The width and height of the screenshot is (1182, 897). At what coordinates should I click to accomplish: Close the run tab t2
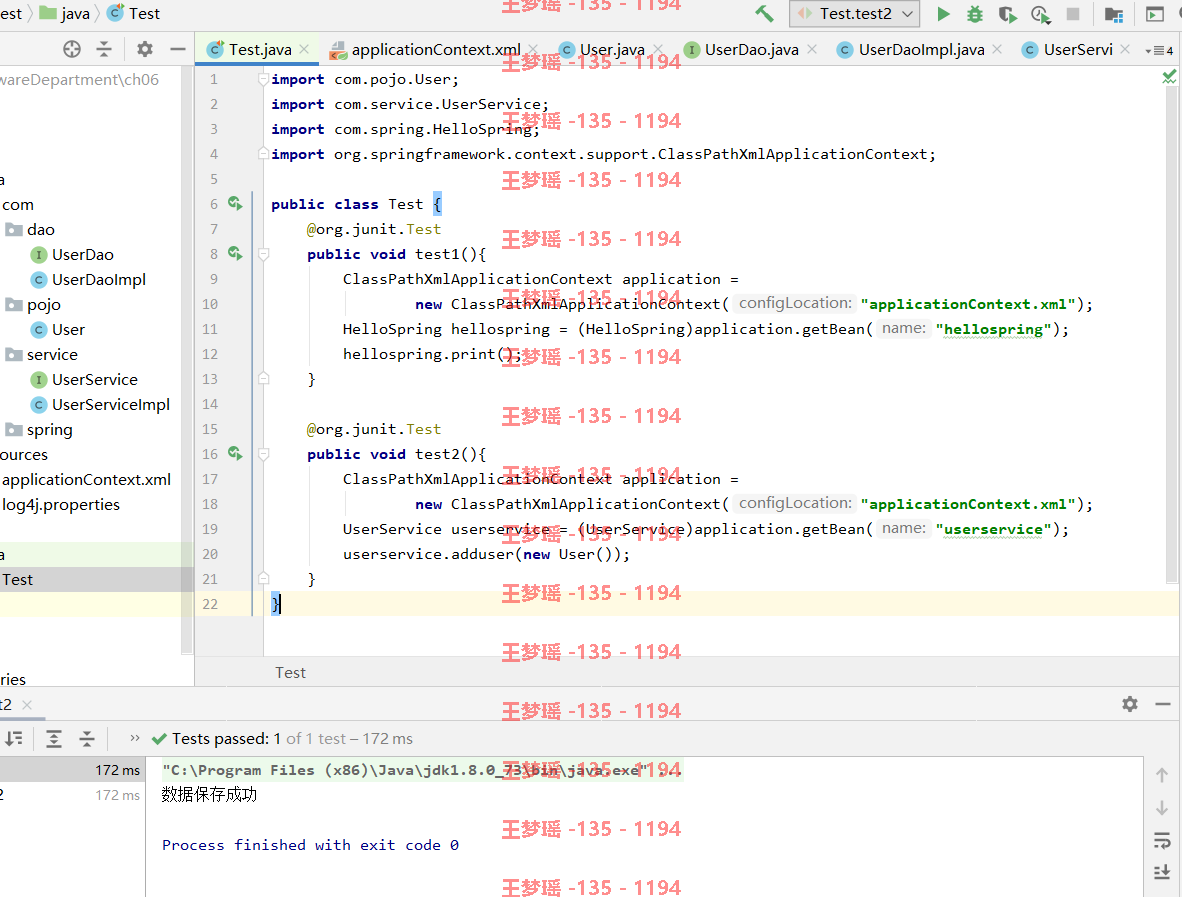[x=27, y=705]
